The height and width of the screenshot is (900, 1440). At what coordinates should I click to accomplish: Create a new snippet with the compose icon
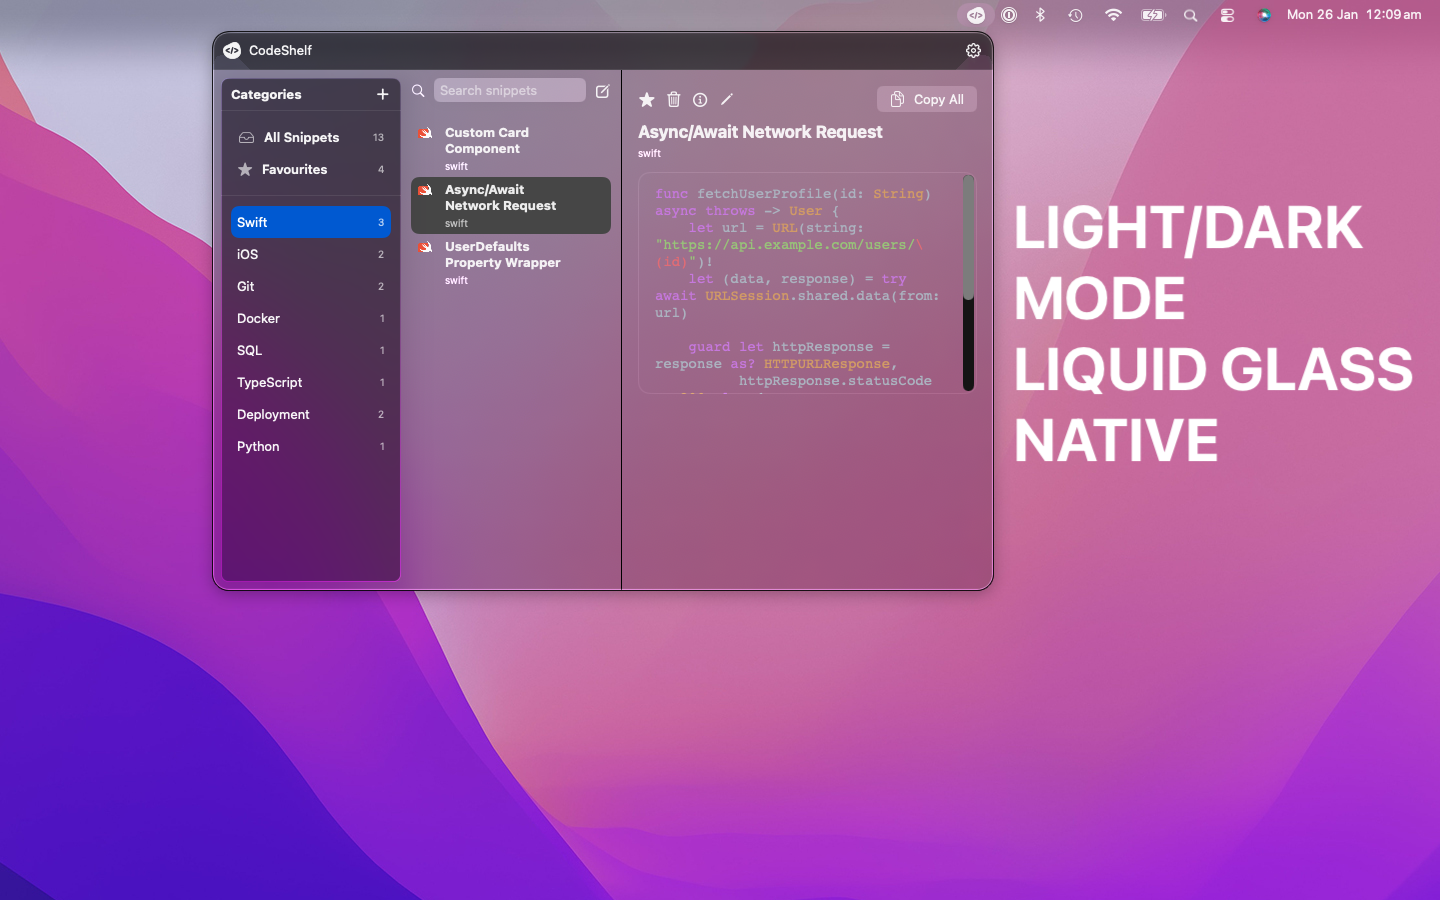(x=602, y=90)
